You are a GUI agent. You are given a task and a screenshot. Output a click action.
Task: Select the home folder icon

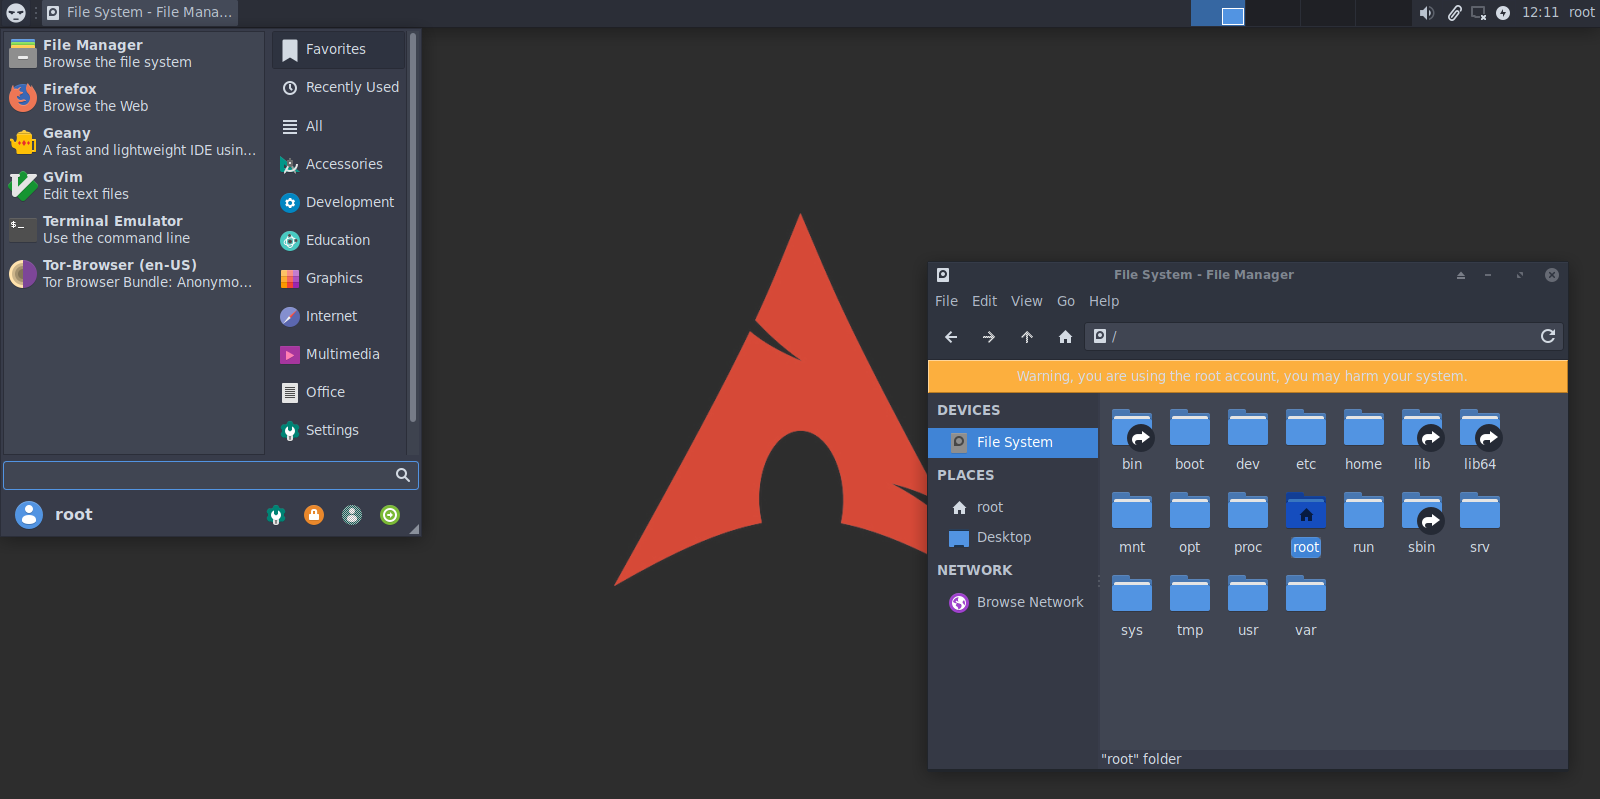tap(1364, 429)
